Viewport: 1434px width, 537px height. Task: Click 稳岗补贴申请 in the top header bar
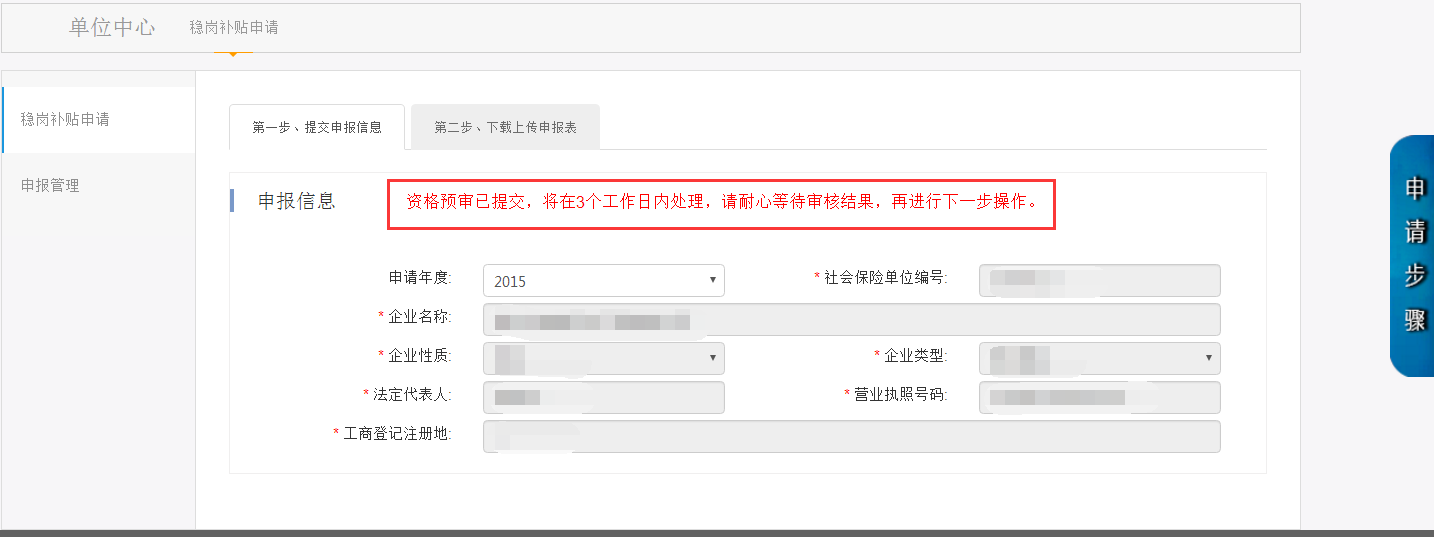pyautogui.click(x=234, y=28)
